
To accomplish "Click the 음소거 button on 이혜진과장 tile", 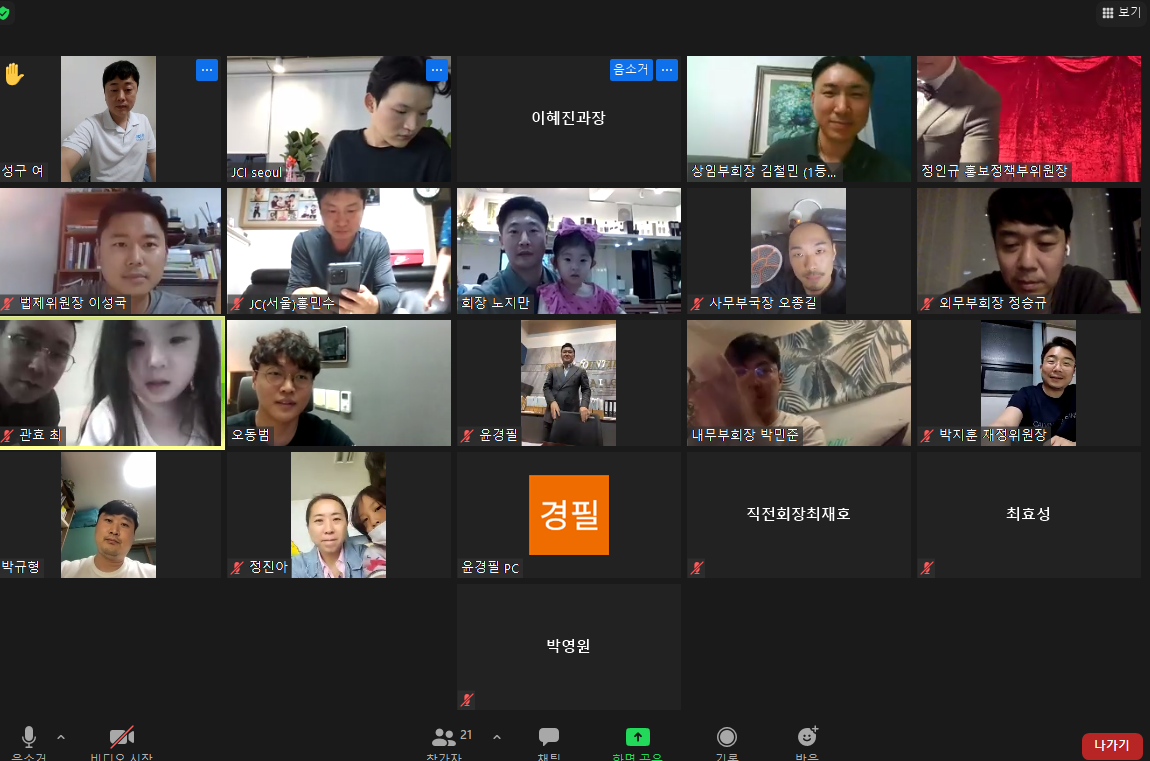I will tap(631, 70).
